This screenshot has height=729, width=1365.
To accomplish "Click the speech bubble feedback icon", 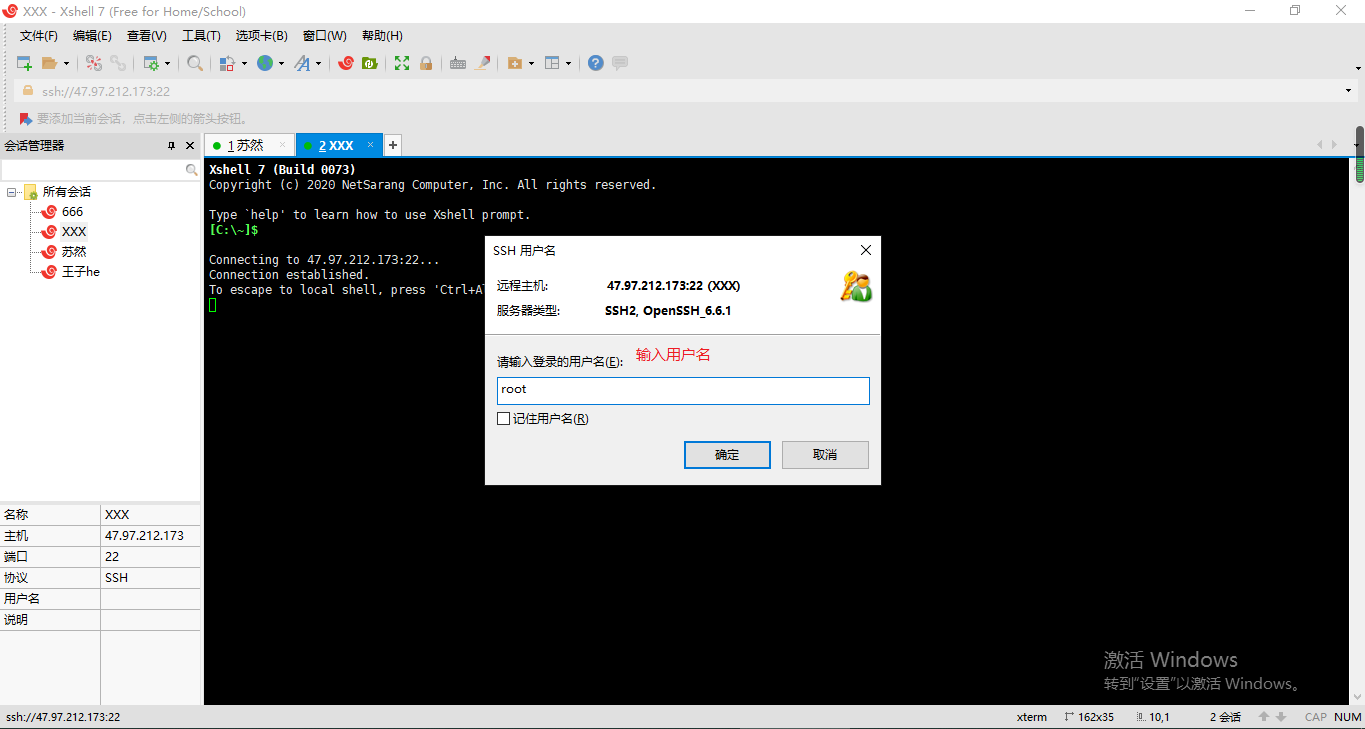I will point(620,63).
